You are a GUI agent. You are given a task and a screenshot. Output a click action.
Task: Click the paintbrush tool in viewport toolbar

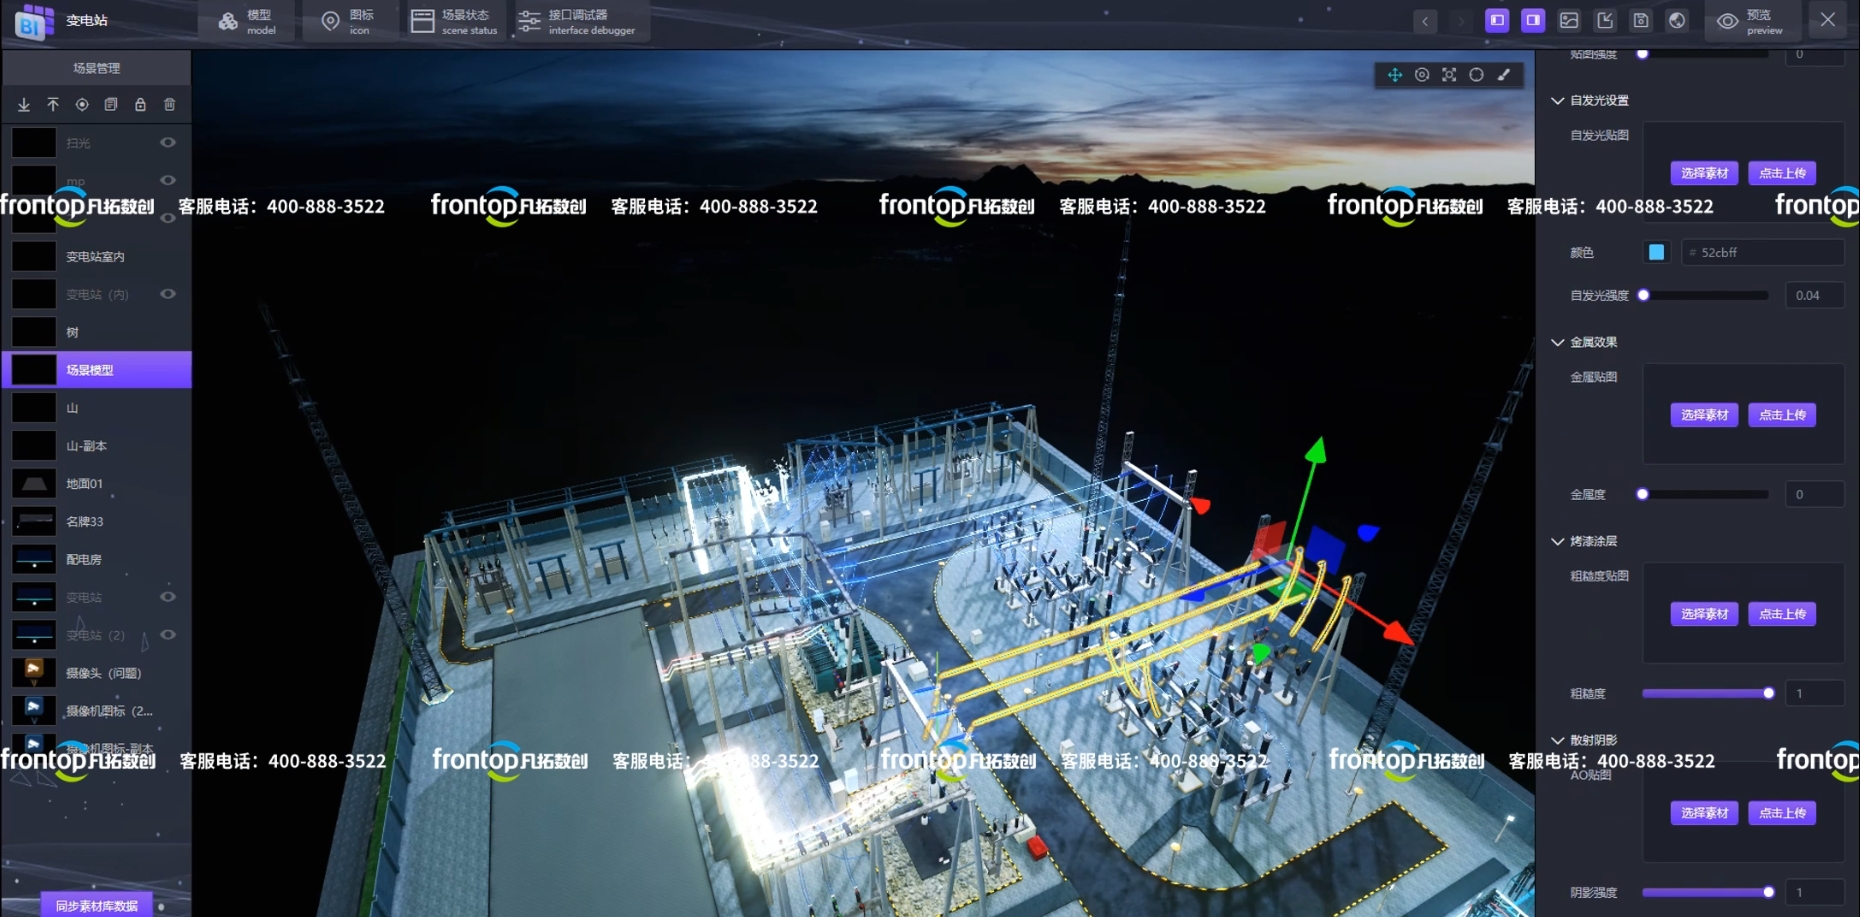click(1504, 75)
